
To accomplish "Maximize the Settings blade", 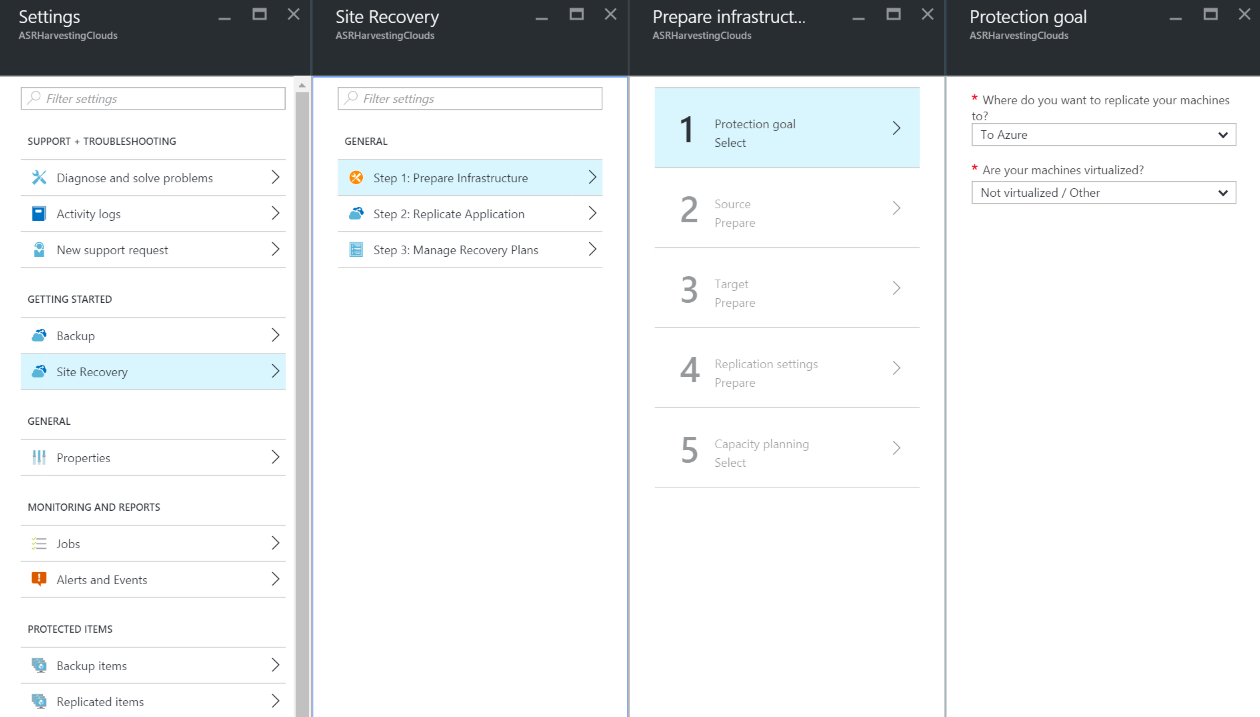I will click(259, 14).
